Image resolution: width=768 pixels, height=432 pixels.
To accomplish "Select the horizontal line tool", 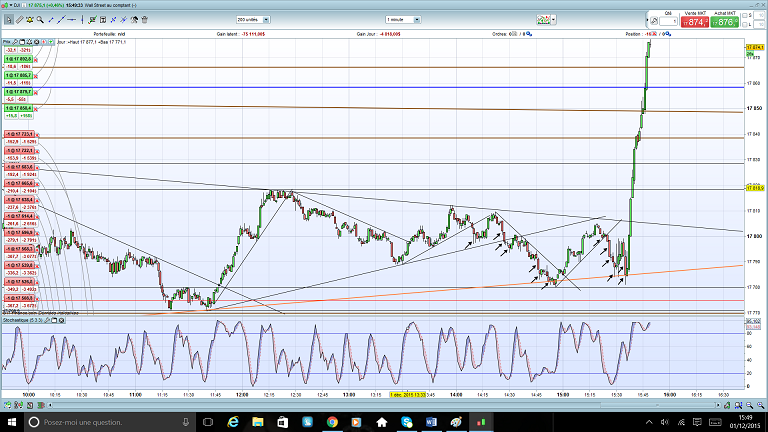I will pyautogui.click(x=72, y=20).
